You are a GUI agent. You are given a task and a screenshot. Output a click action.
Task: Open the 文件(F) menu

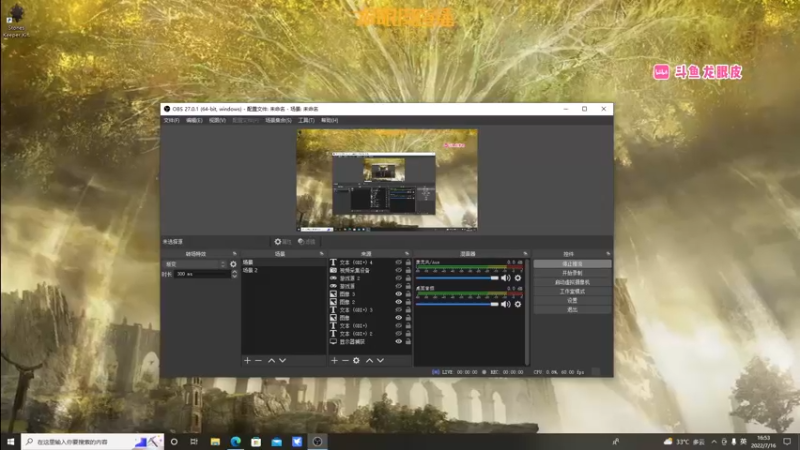[x=171, y=120]
